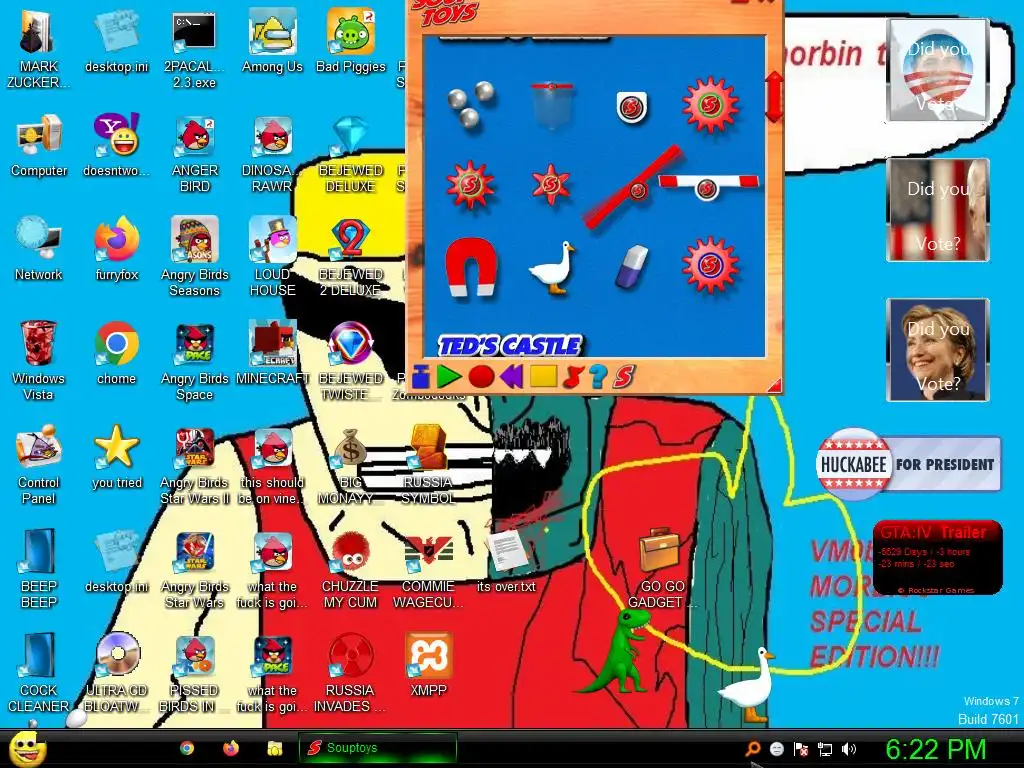1024x768 pixels.
Task: Select the BIG MONAYY money bag icon
Action: pyautogui.click(x=351, y=465)
